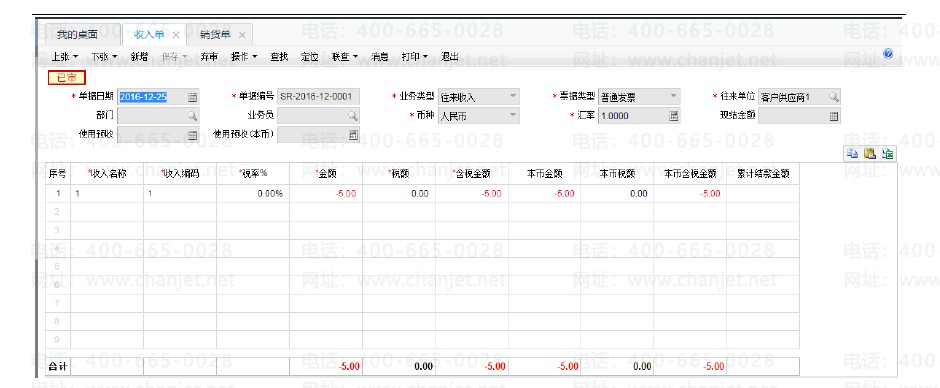Click the 税额 column header
Screen dimensions: 940x388
tap(399, 173)
